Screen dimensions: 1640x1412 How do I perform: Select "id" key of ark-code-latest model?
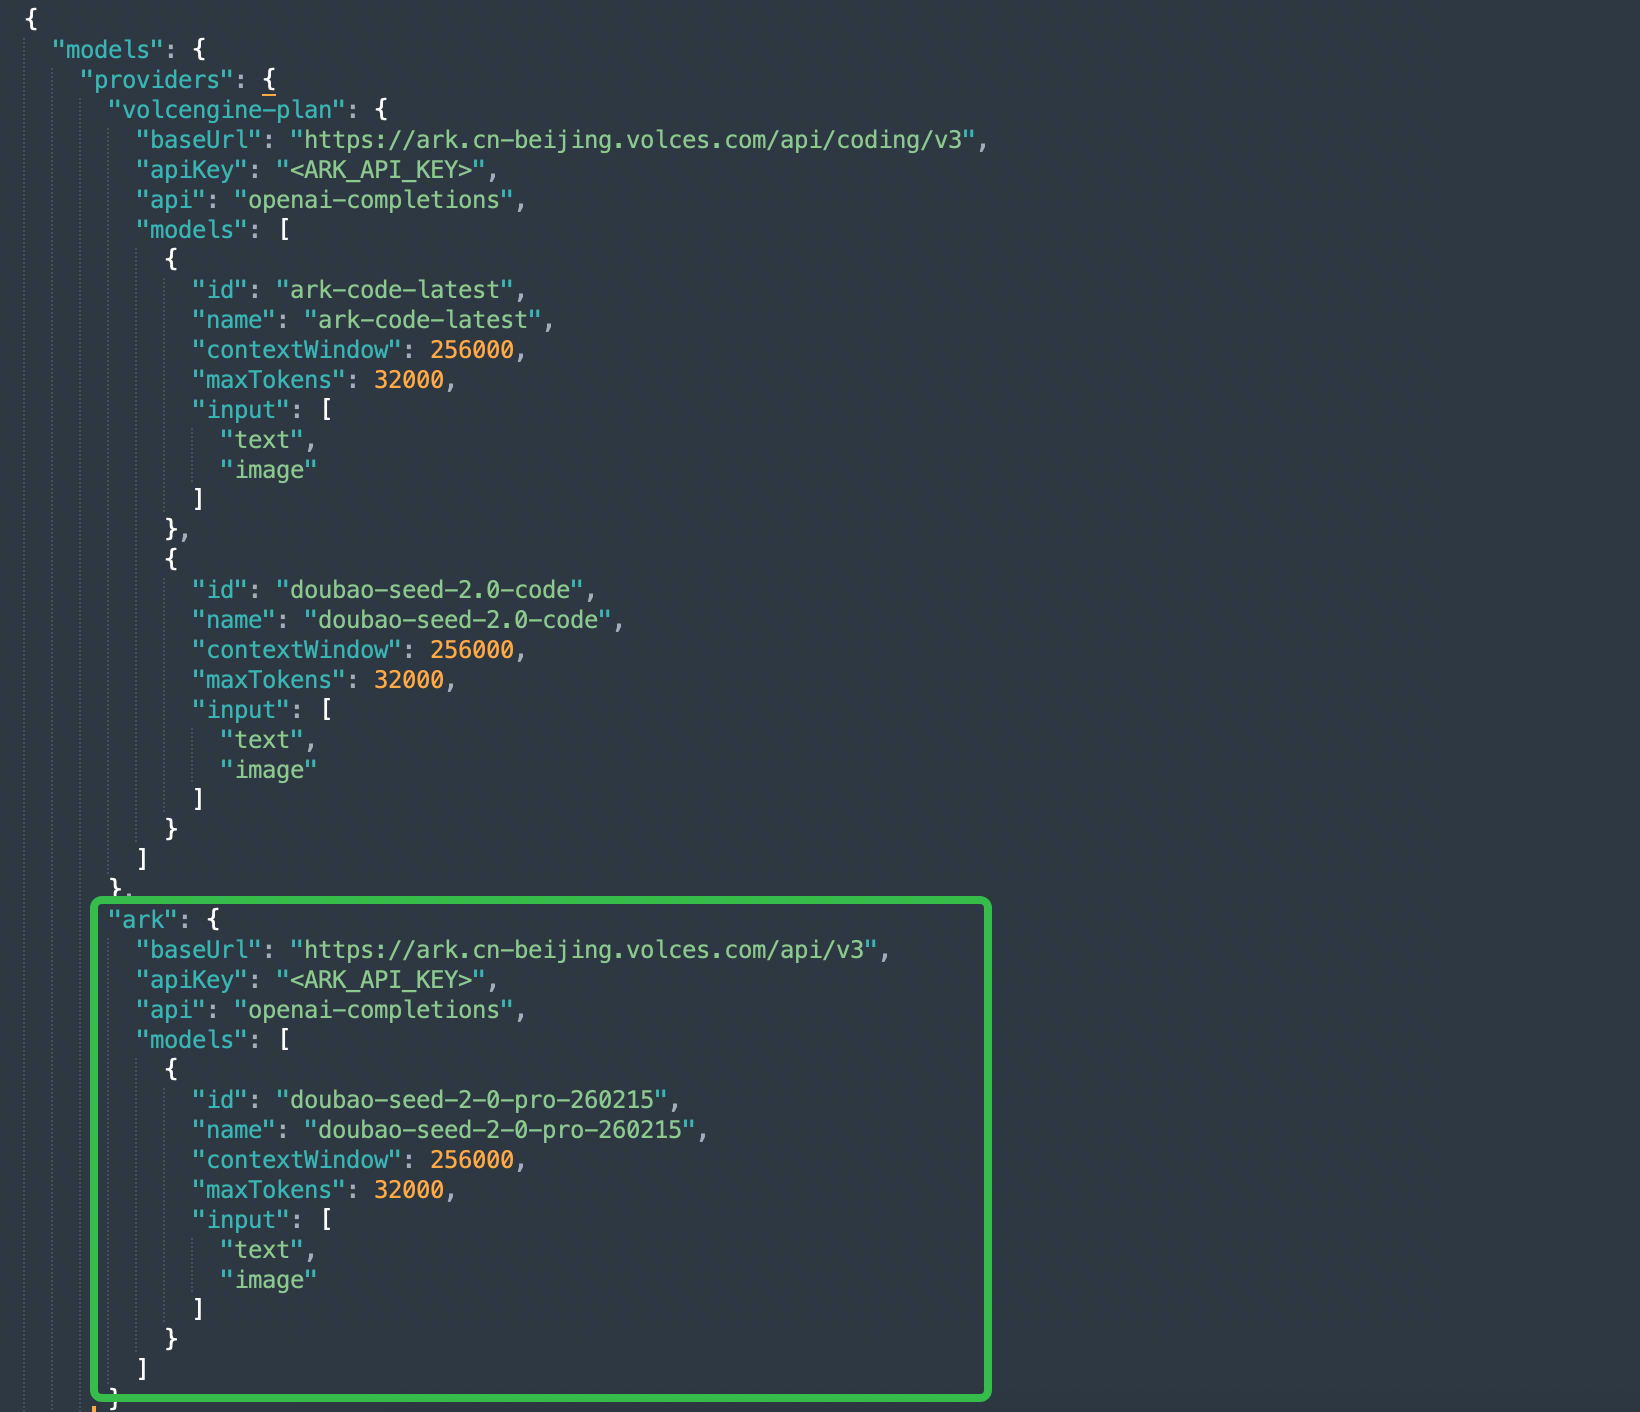219,290
